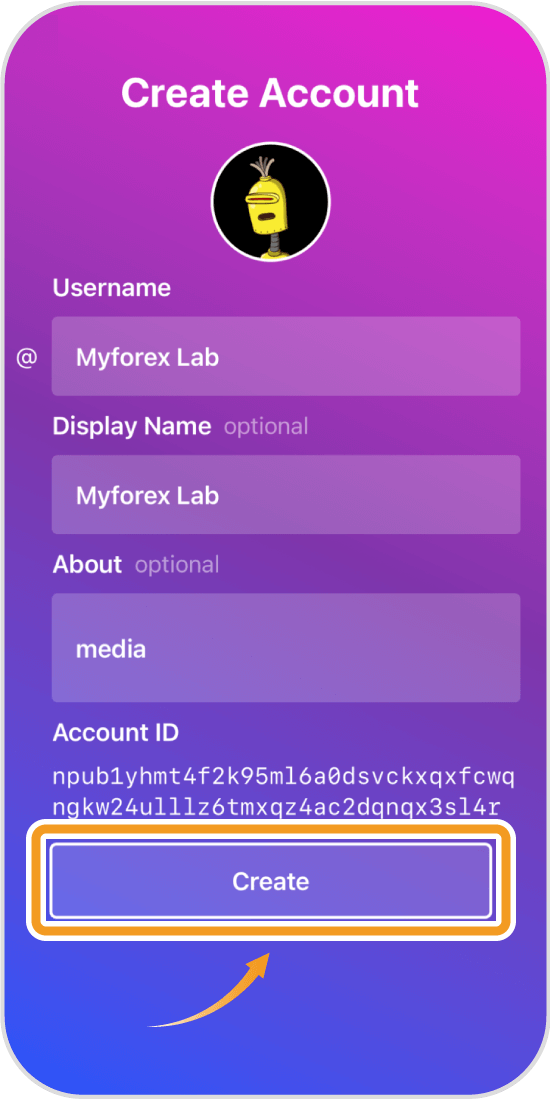Tap Myforex Lab text in Username field
Screen dimensions: 550x1100
pyautogui.click(x=147, y=358)
